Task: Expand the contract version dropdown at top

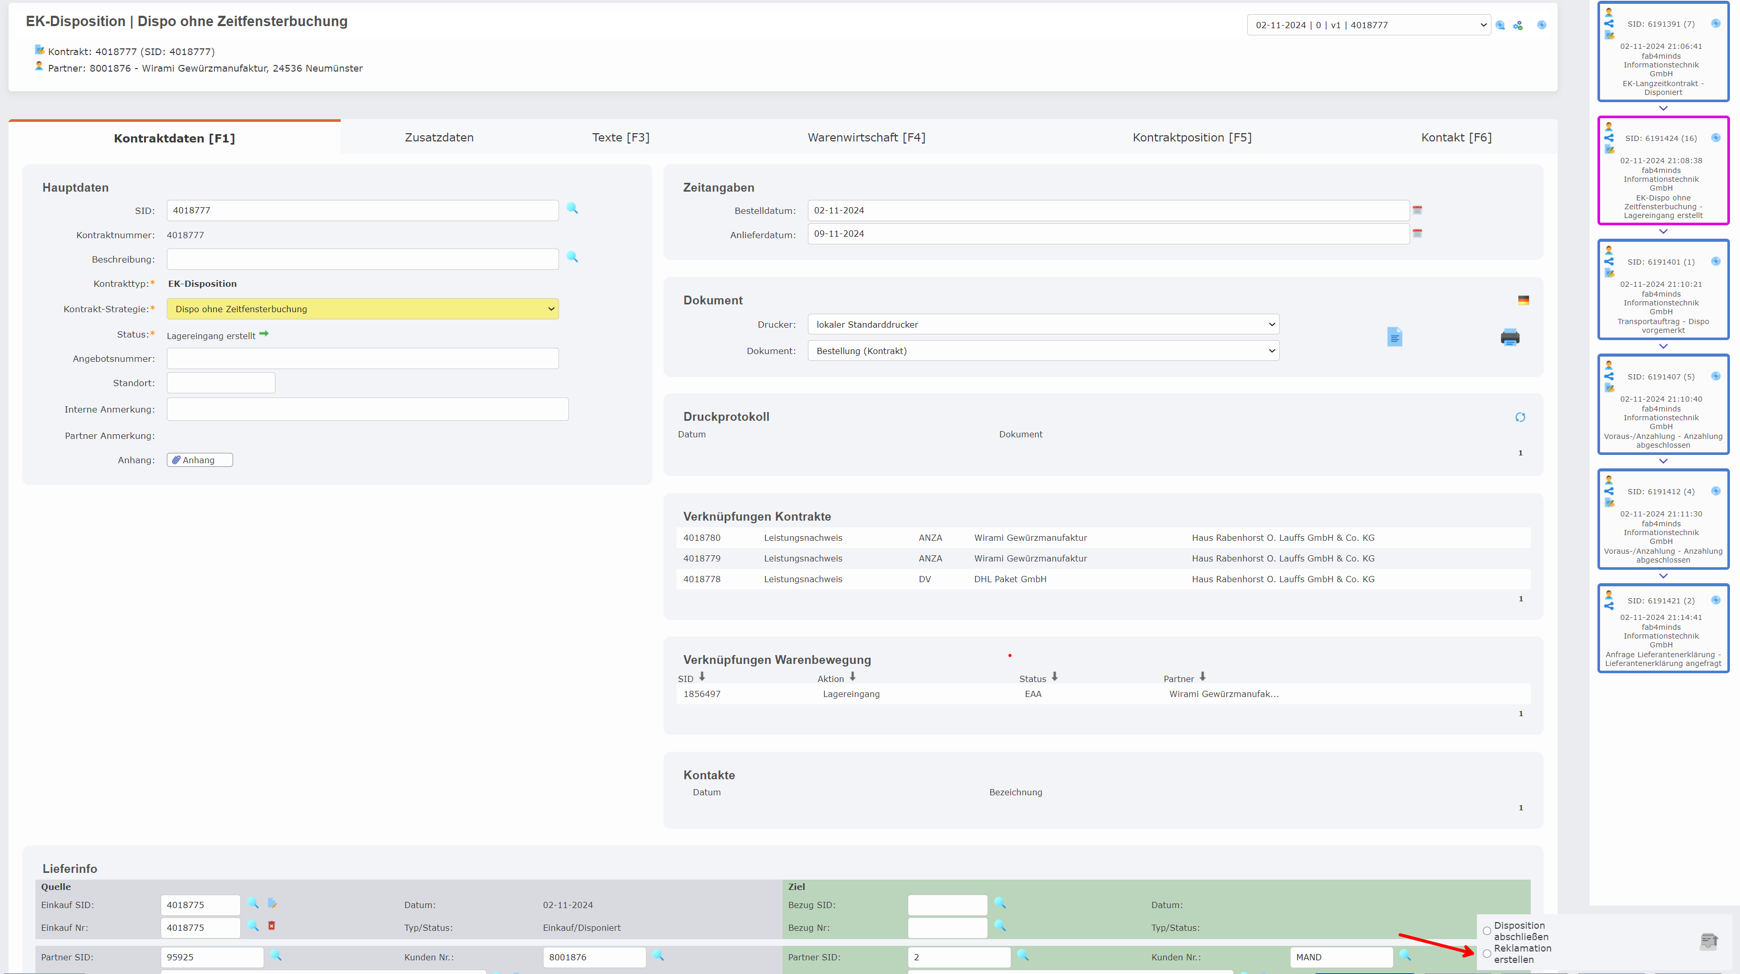Action: coord(1368,25)
